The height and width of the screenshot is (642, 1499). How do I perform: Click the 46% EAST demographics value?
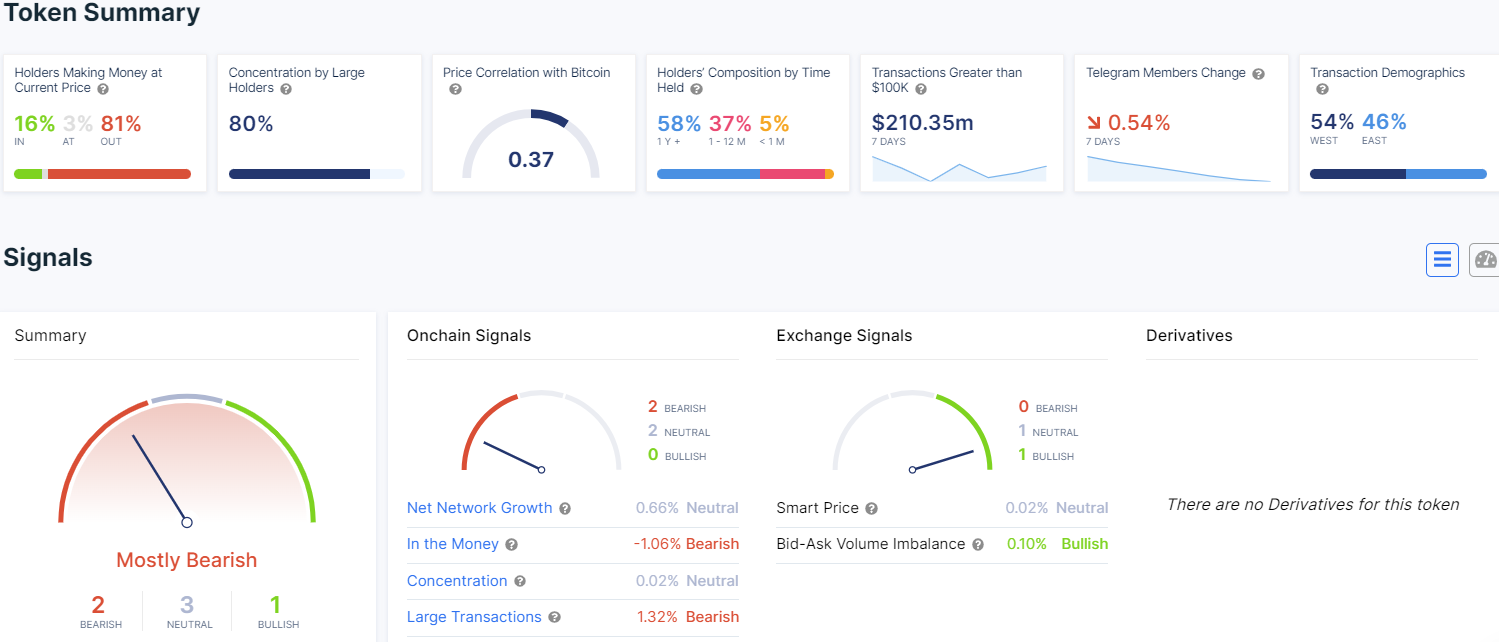tap(1384, 122)
